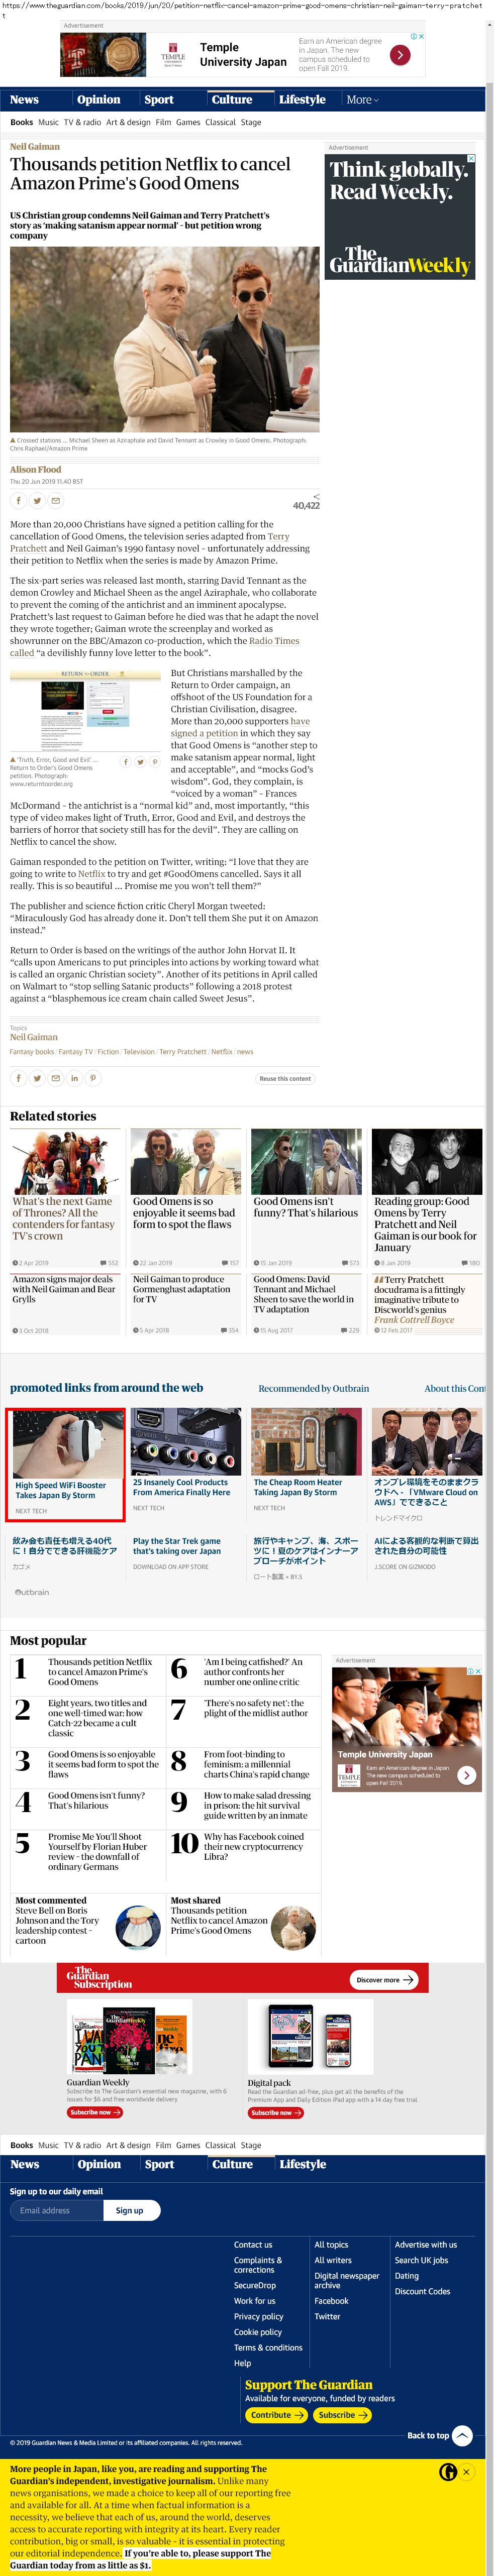Select Film in header subnavigation
Viewport: 494px width, 2576px height.
[x=163, y=123]
